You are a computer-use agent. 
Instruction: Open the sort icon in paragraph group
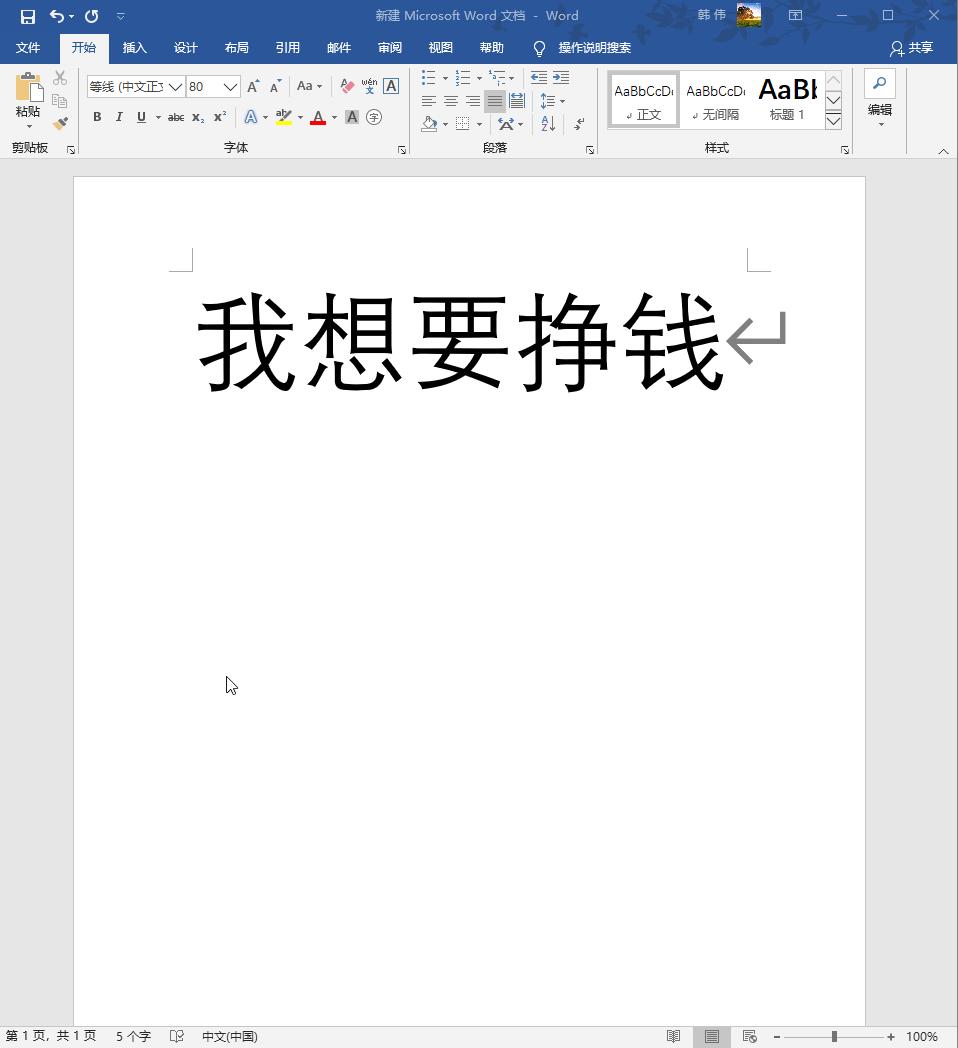click(547, 123)
